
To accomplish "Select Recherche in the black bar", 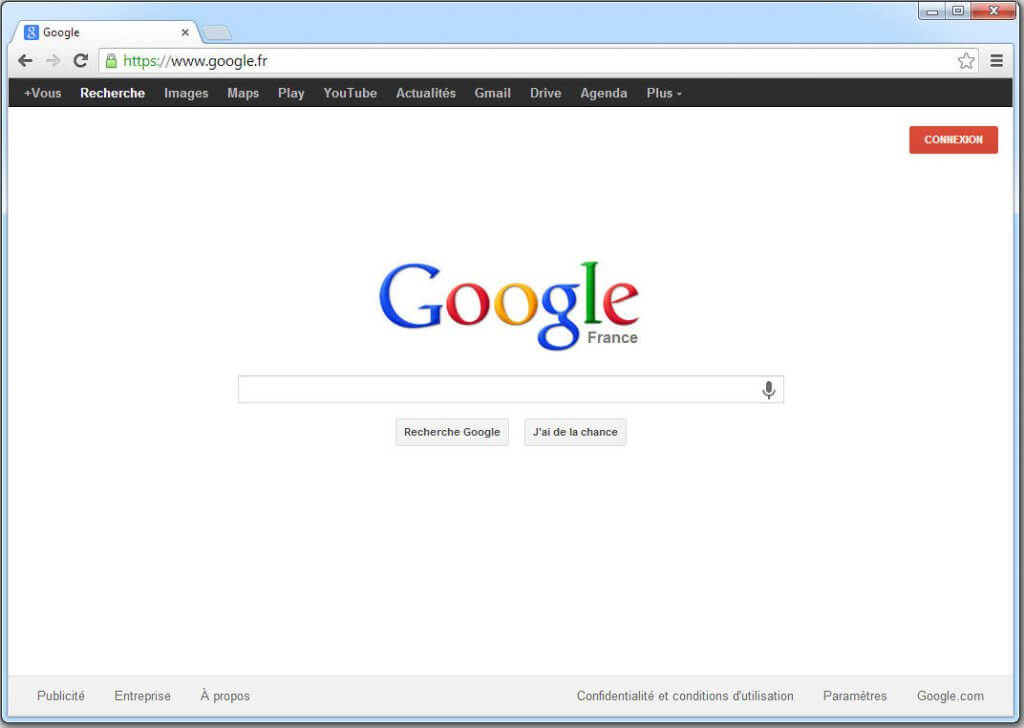I will coord(112,93).
